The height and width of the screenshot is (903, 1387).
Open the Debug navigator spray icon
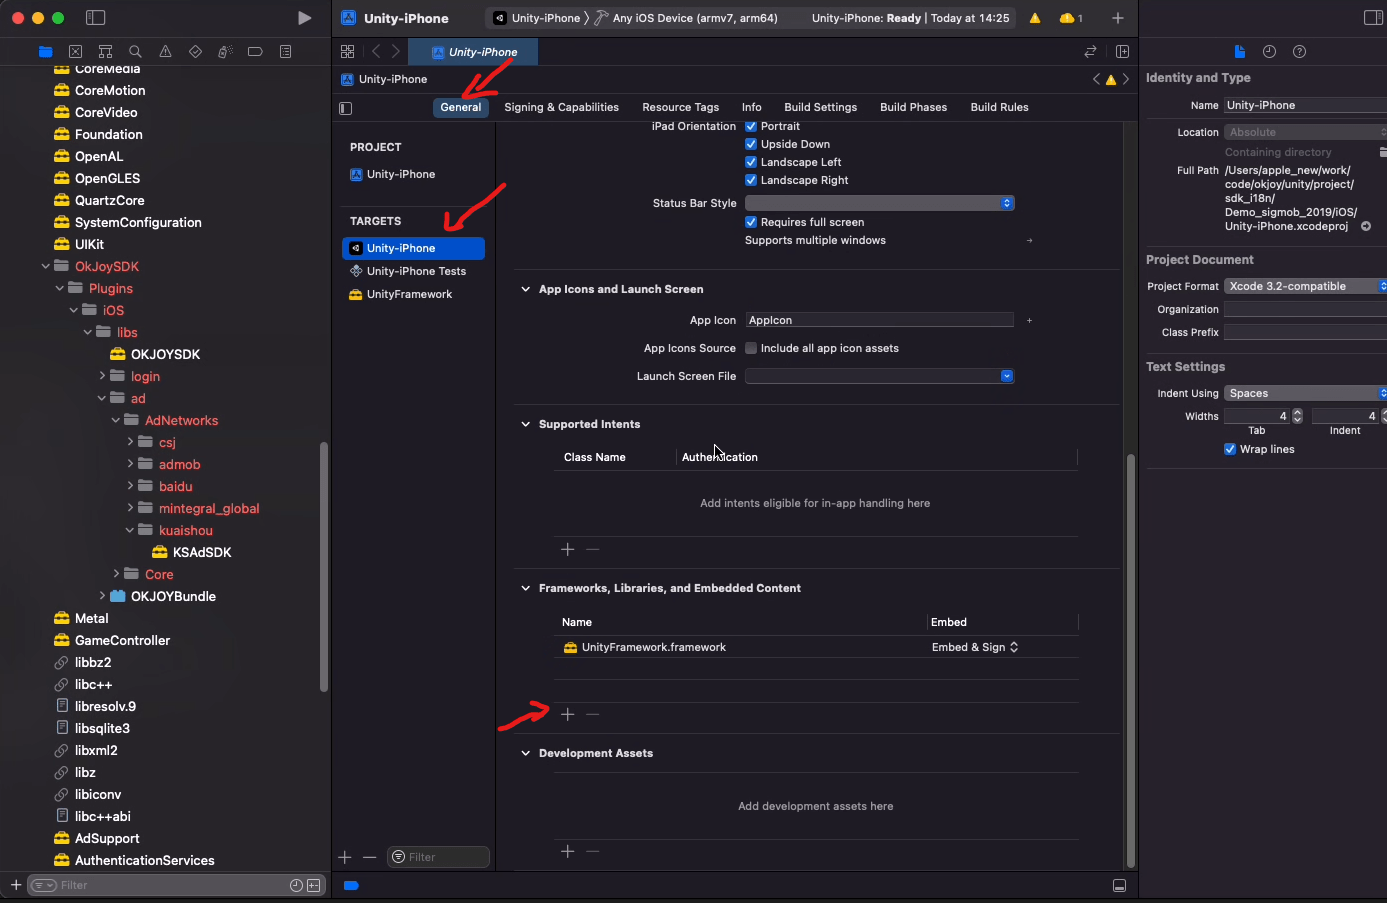point(225,52)
